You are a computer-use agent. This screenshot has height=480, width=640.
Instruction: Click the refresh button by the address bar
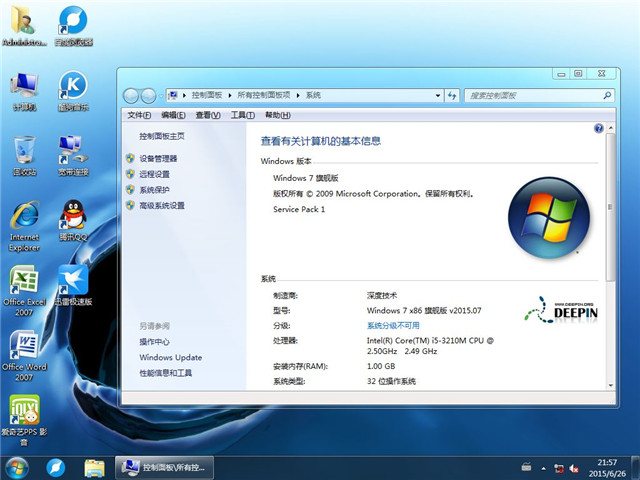pos(452,96)
